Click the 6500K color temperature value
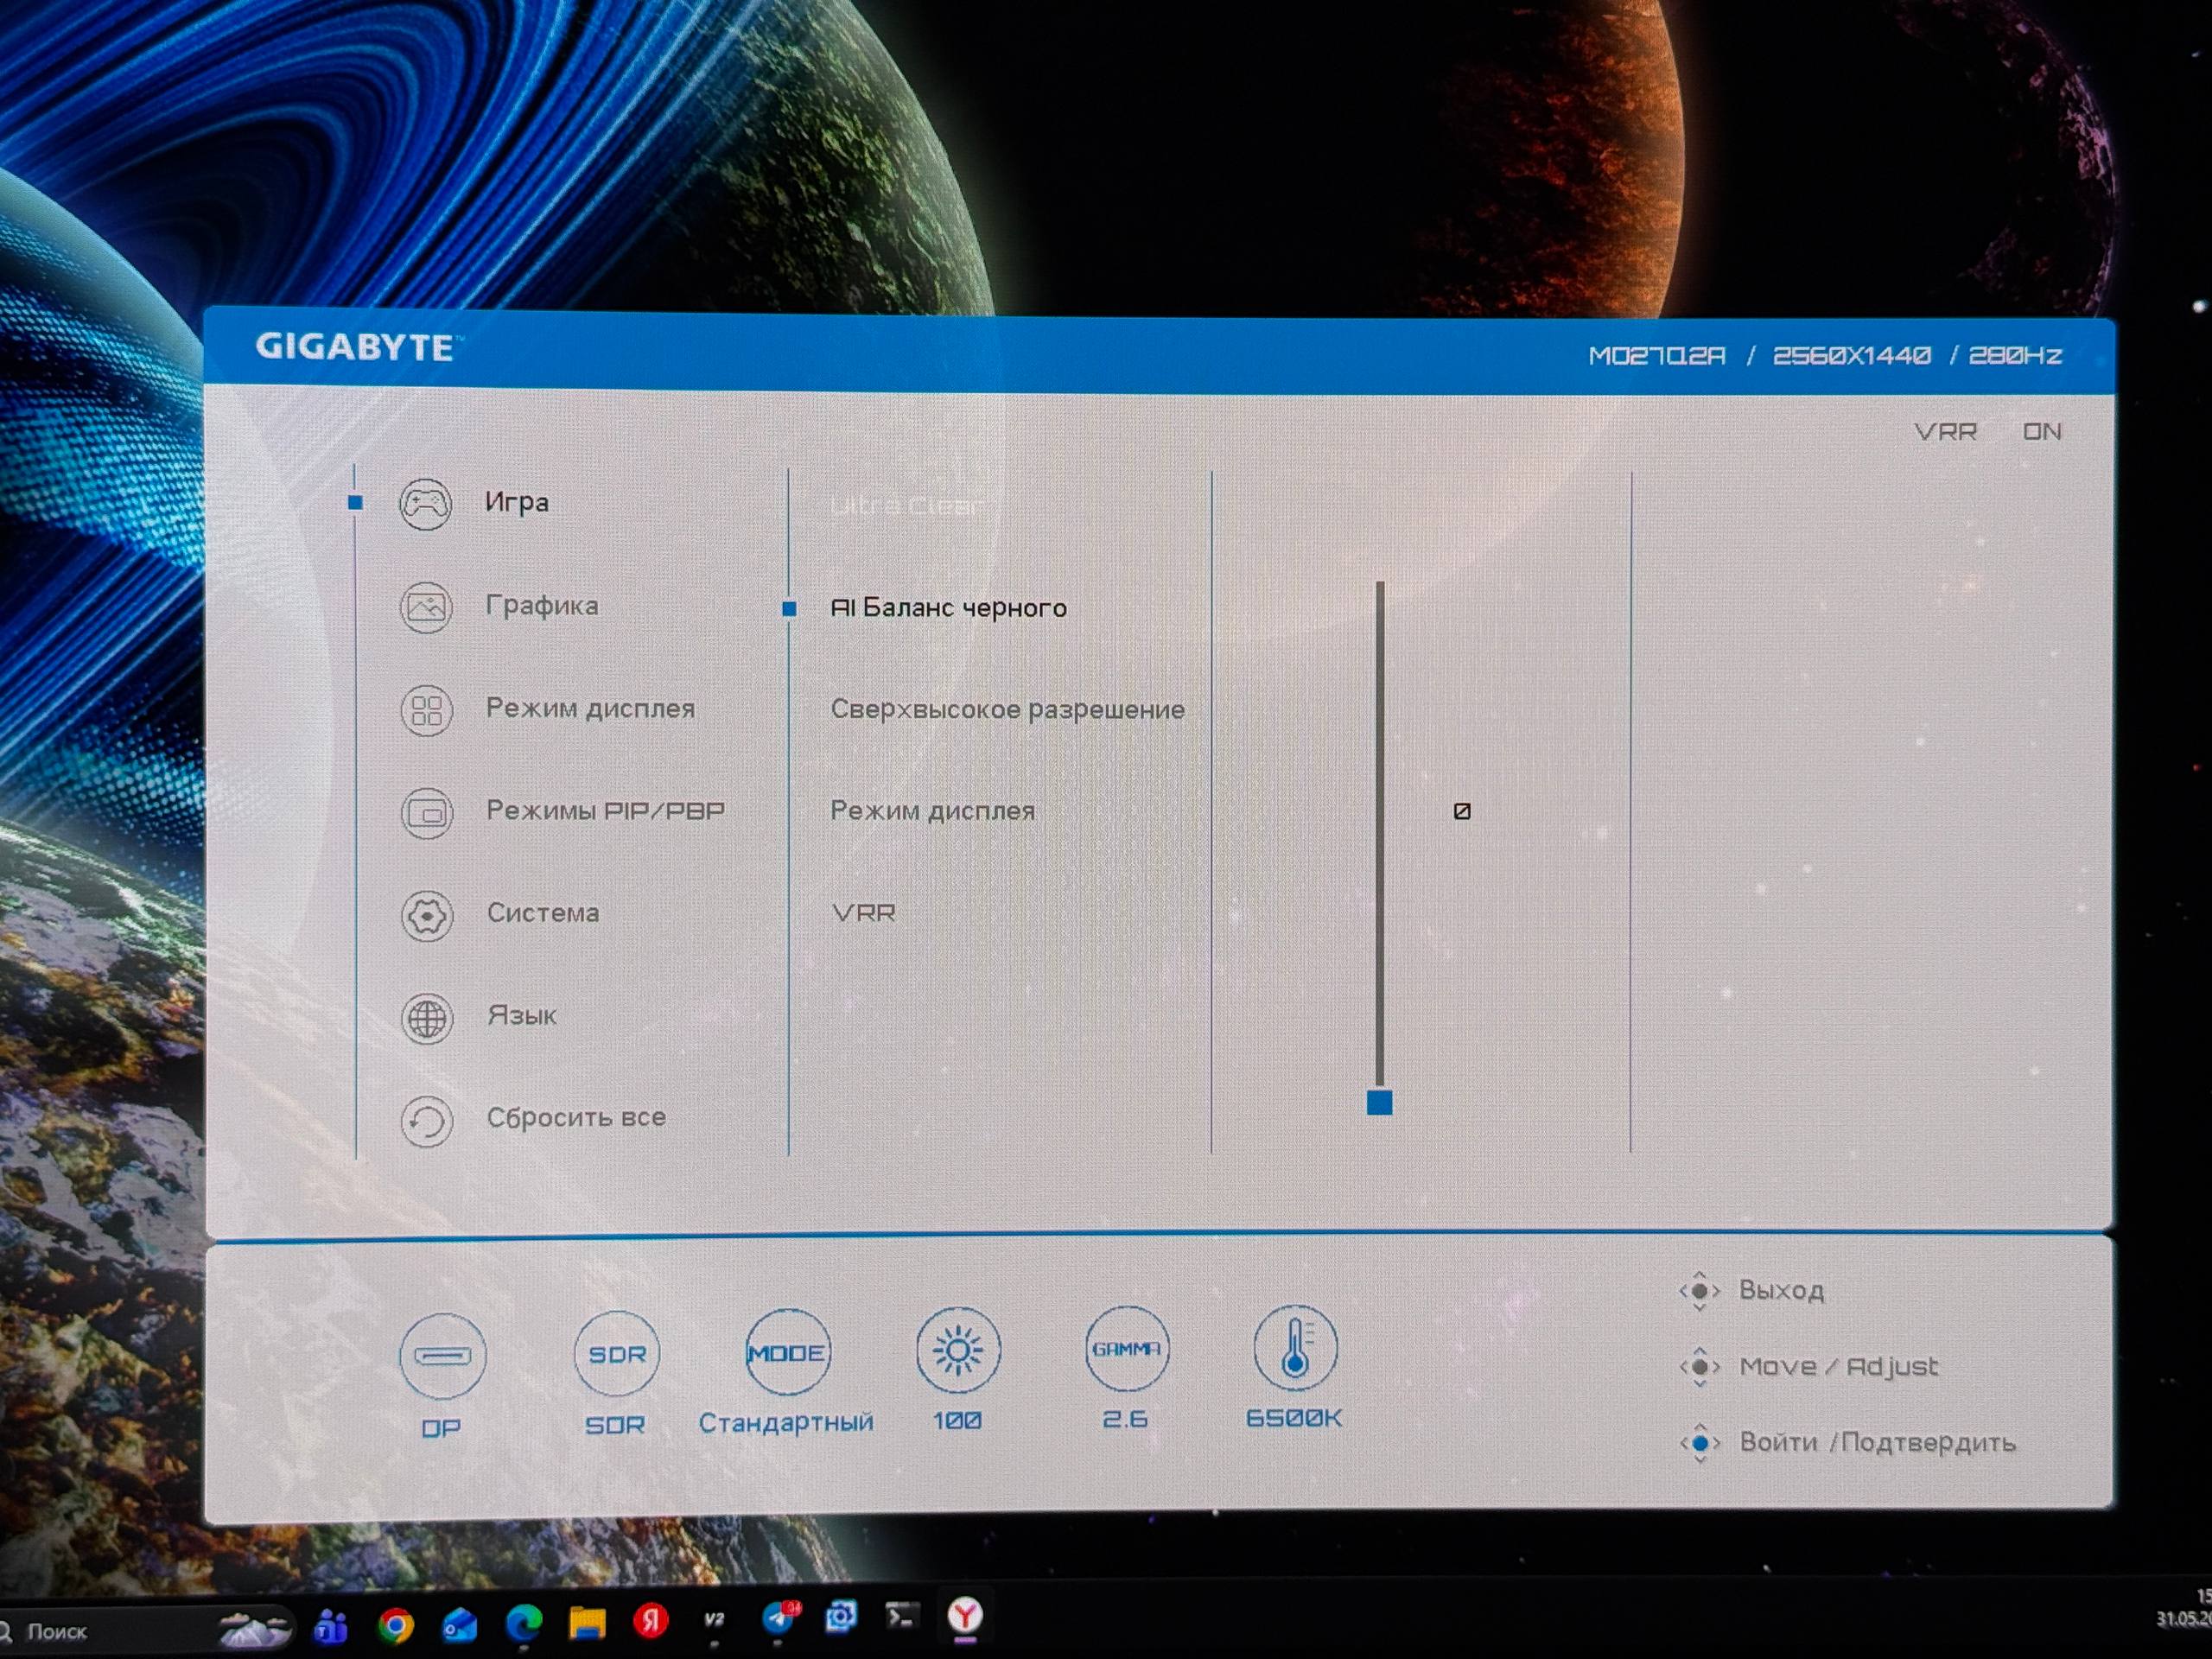This screenshot has width=2212, height=1659. (x=1294, y=1419)
